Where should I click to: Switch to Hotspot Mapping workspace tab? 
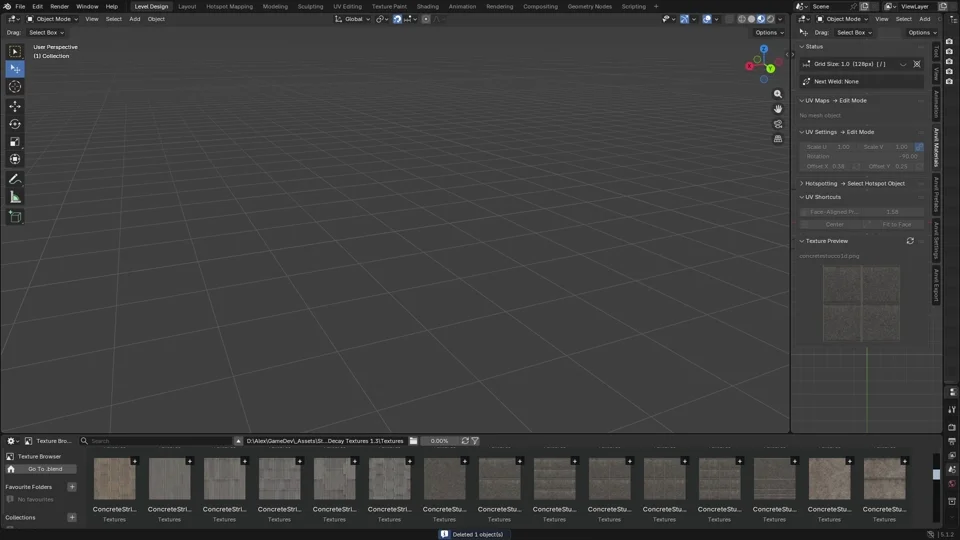229,6
